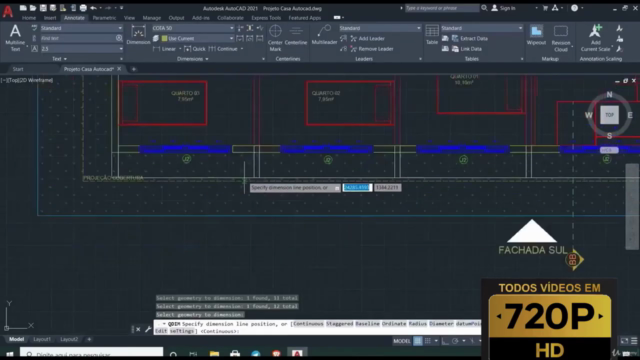Expand the Text panel
The image size is (640, 360).
point(60,59)
